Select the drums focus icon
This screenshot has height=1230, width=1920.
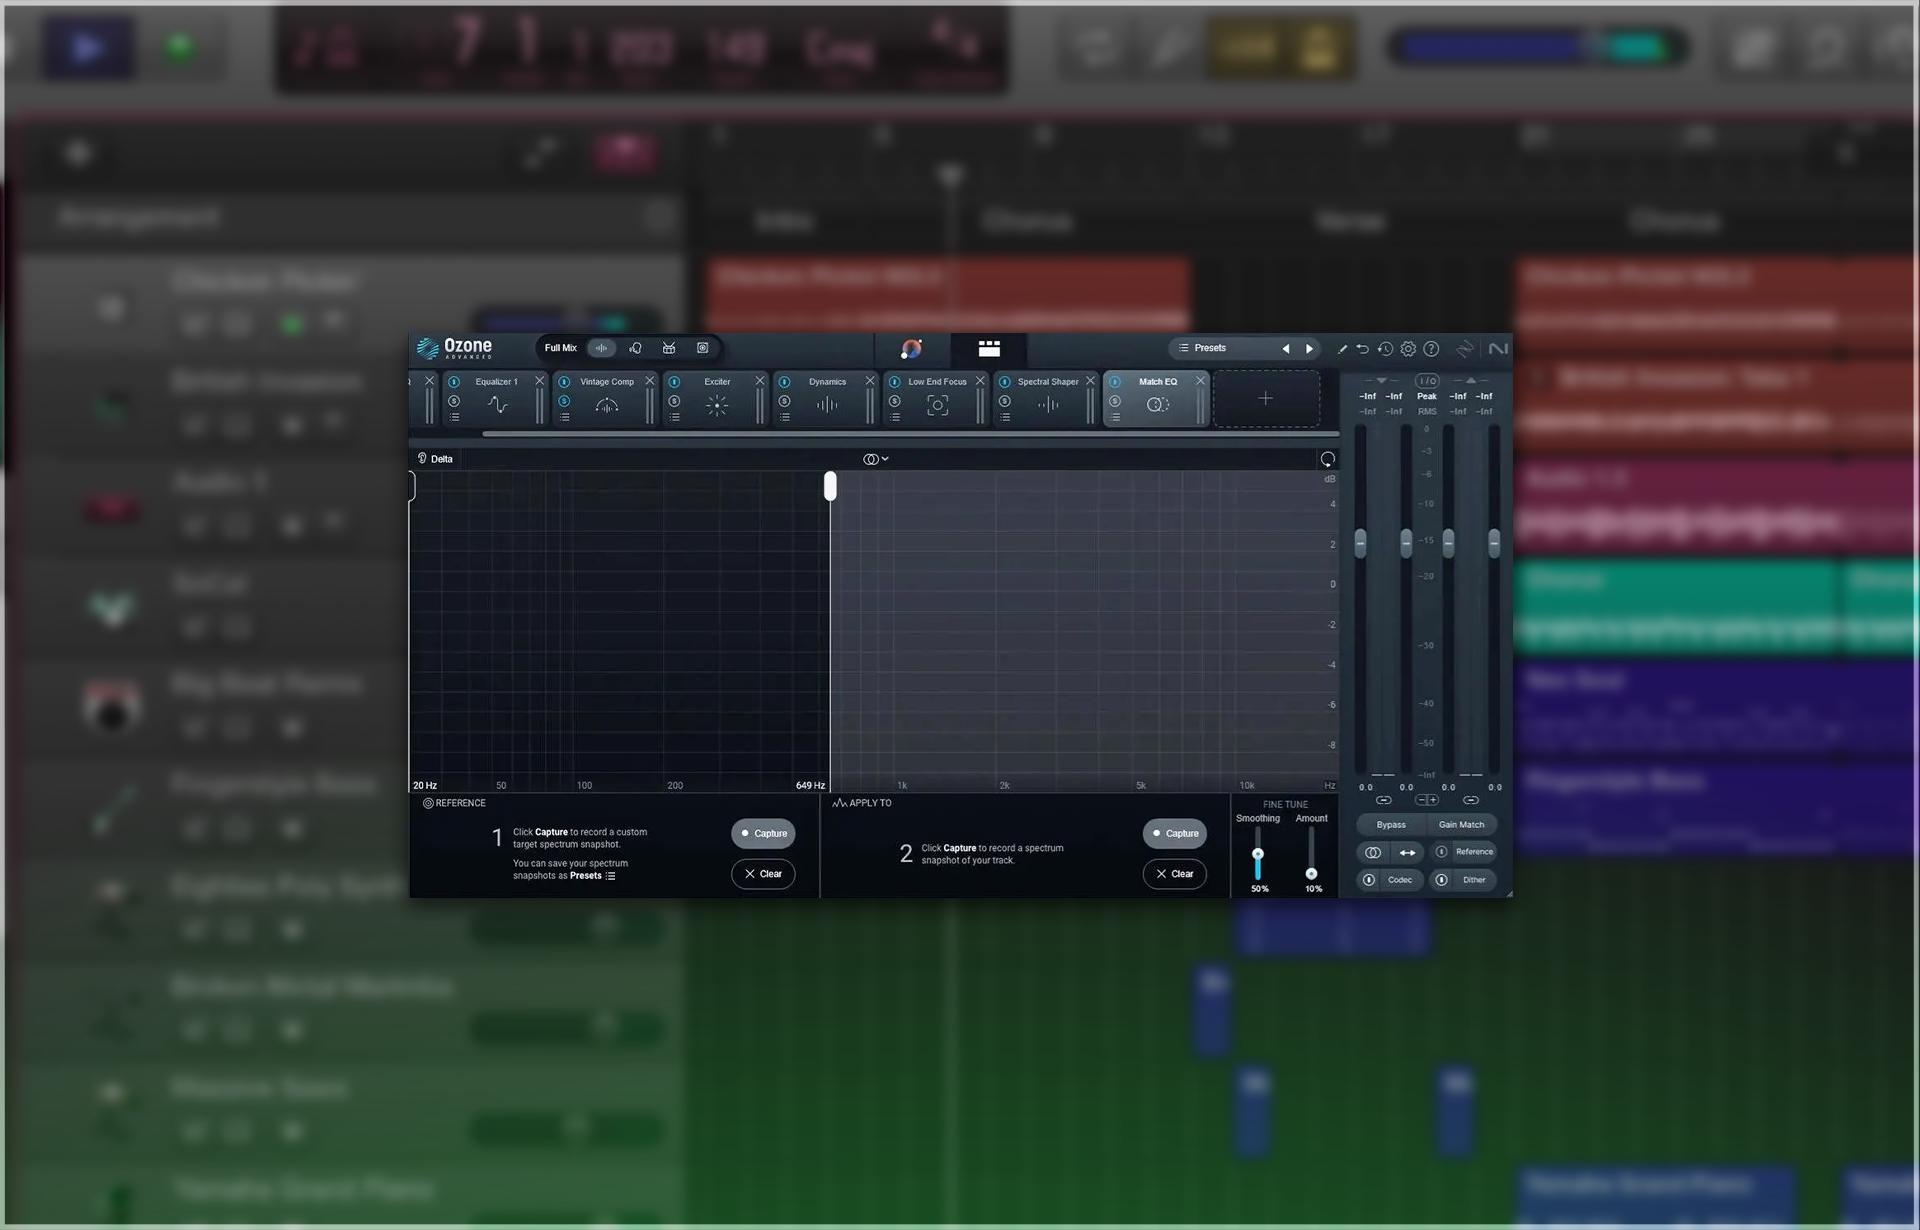[x=669, y=348]
